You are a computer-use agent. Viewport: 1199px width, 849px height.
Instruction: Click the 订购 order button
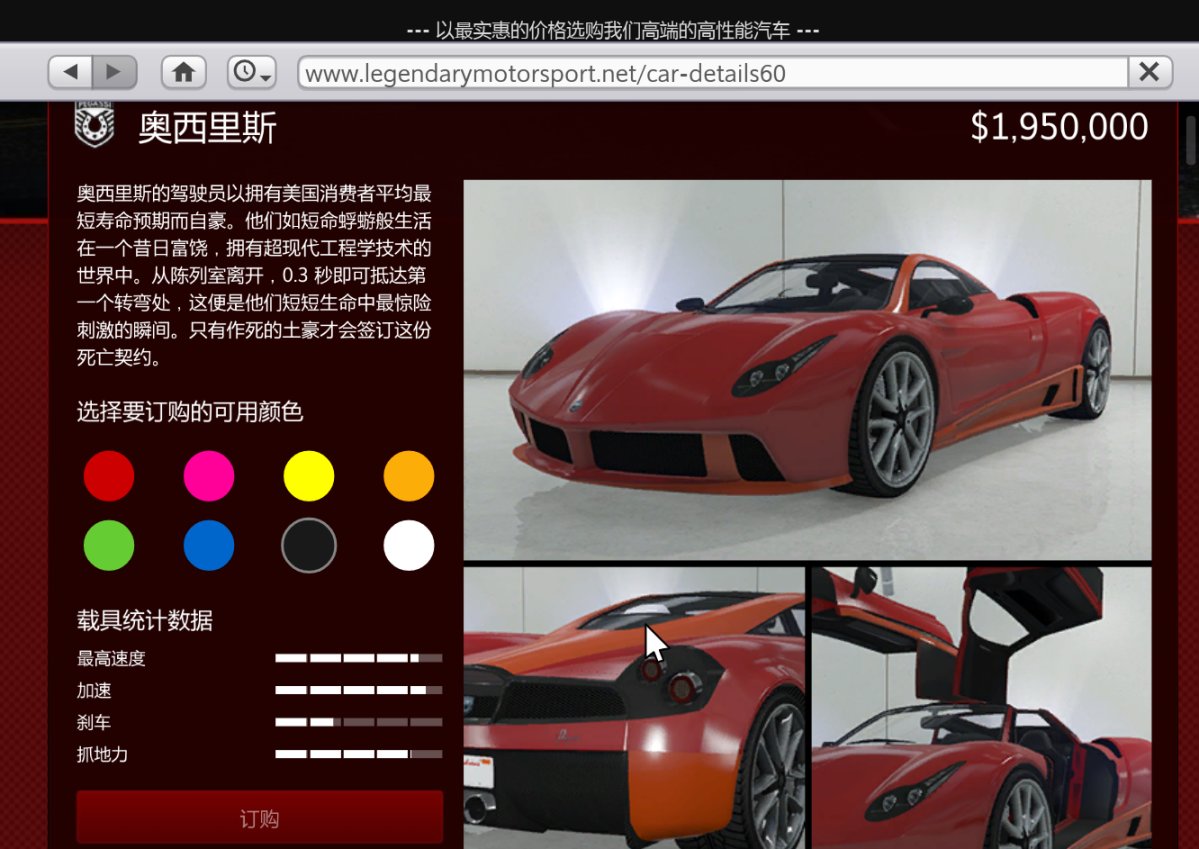[260, 818]
